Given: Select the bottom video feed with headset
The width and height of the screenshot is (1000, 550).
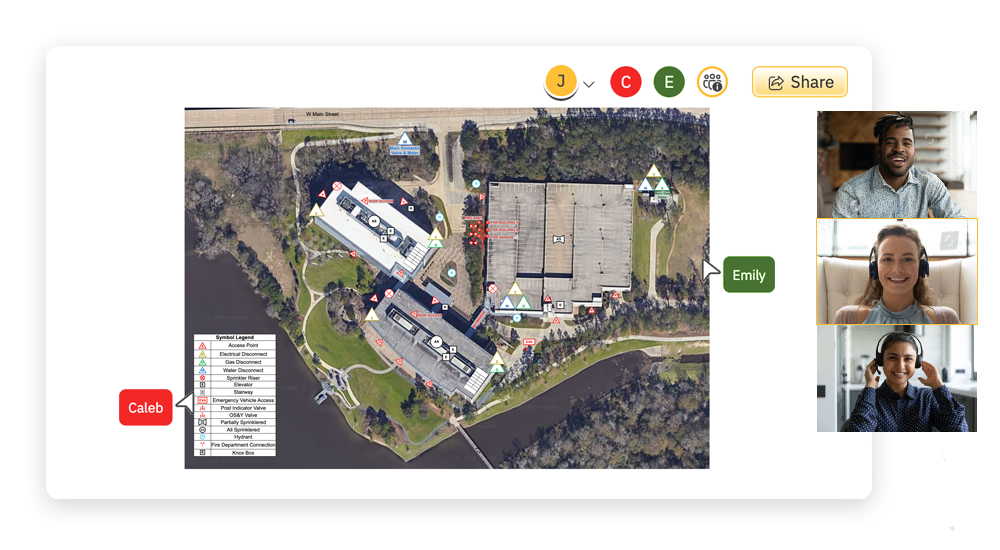Looking at the screenshot, I should tap(896, 379).
